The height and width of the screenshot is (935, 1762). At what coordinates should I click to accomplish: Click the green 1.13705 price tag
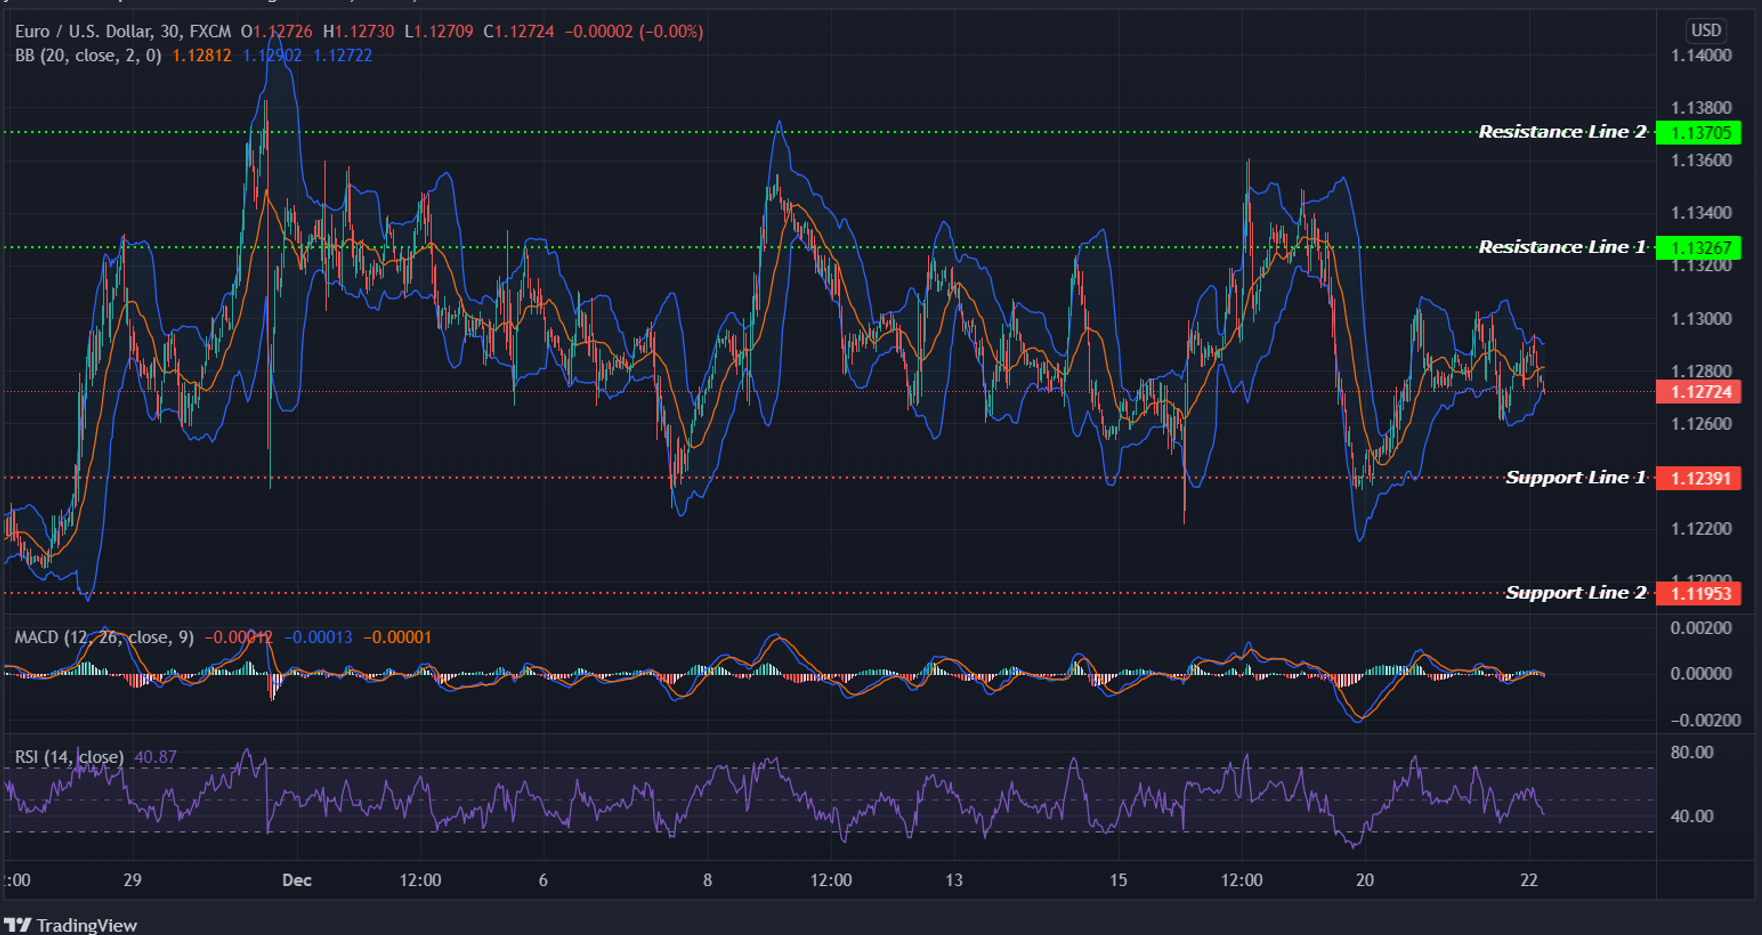[1700, 133]
